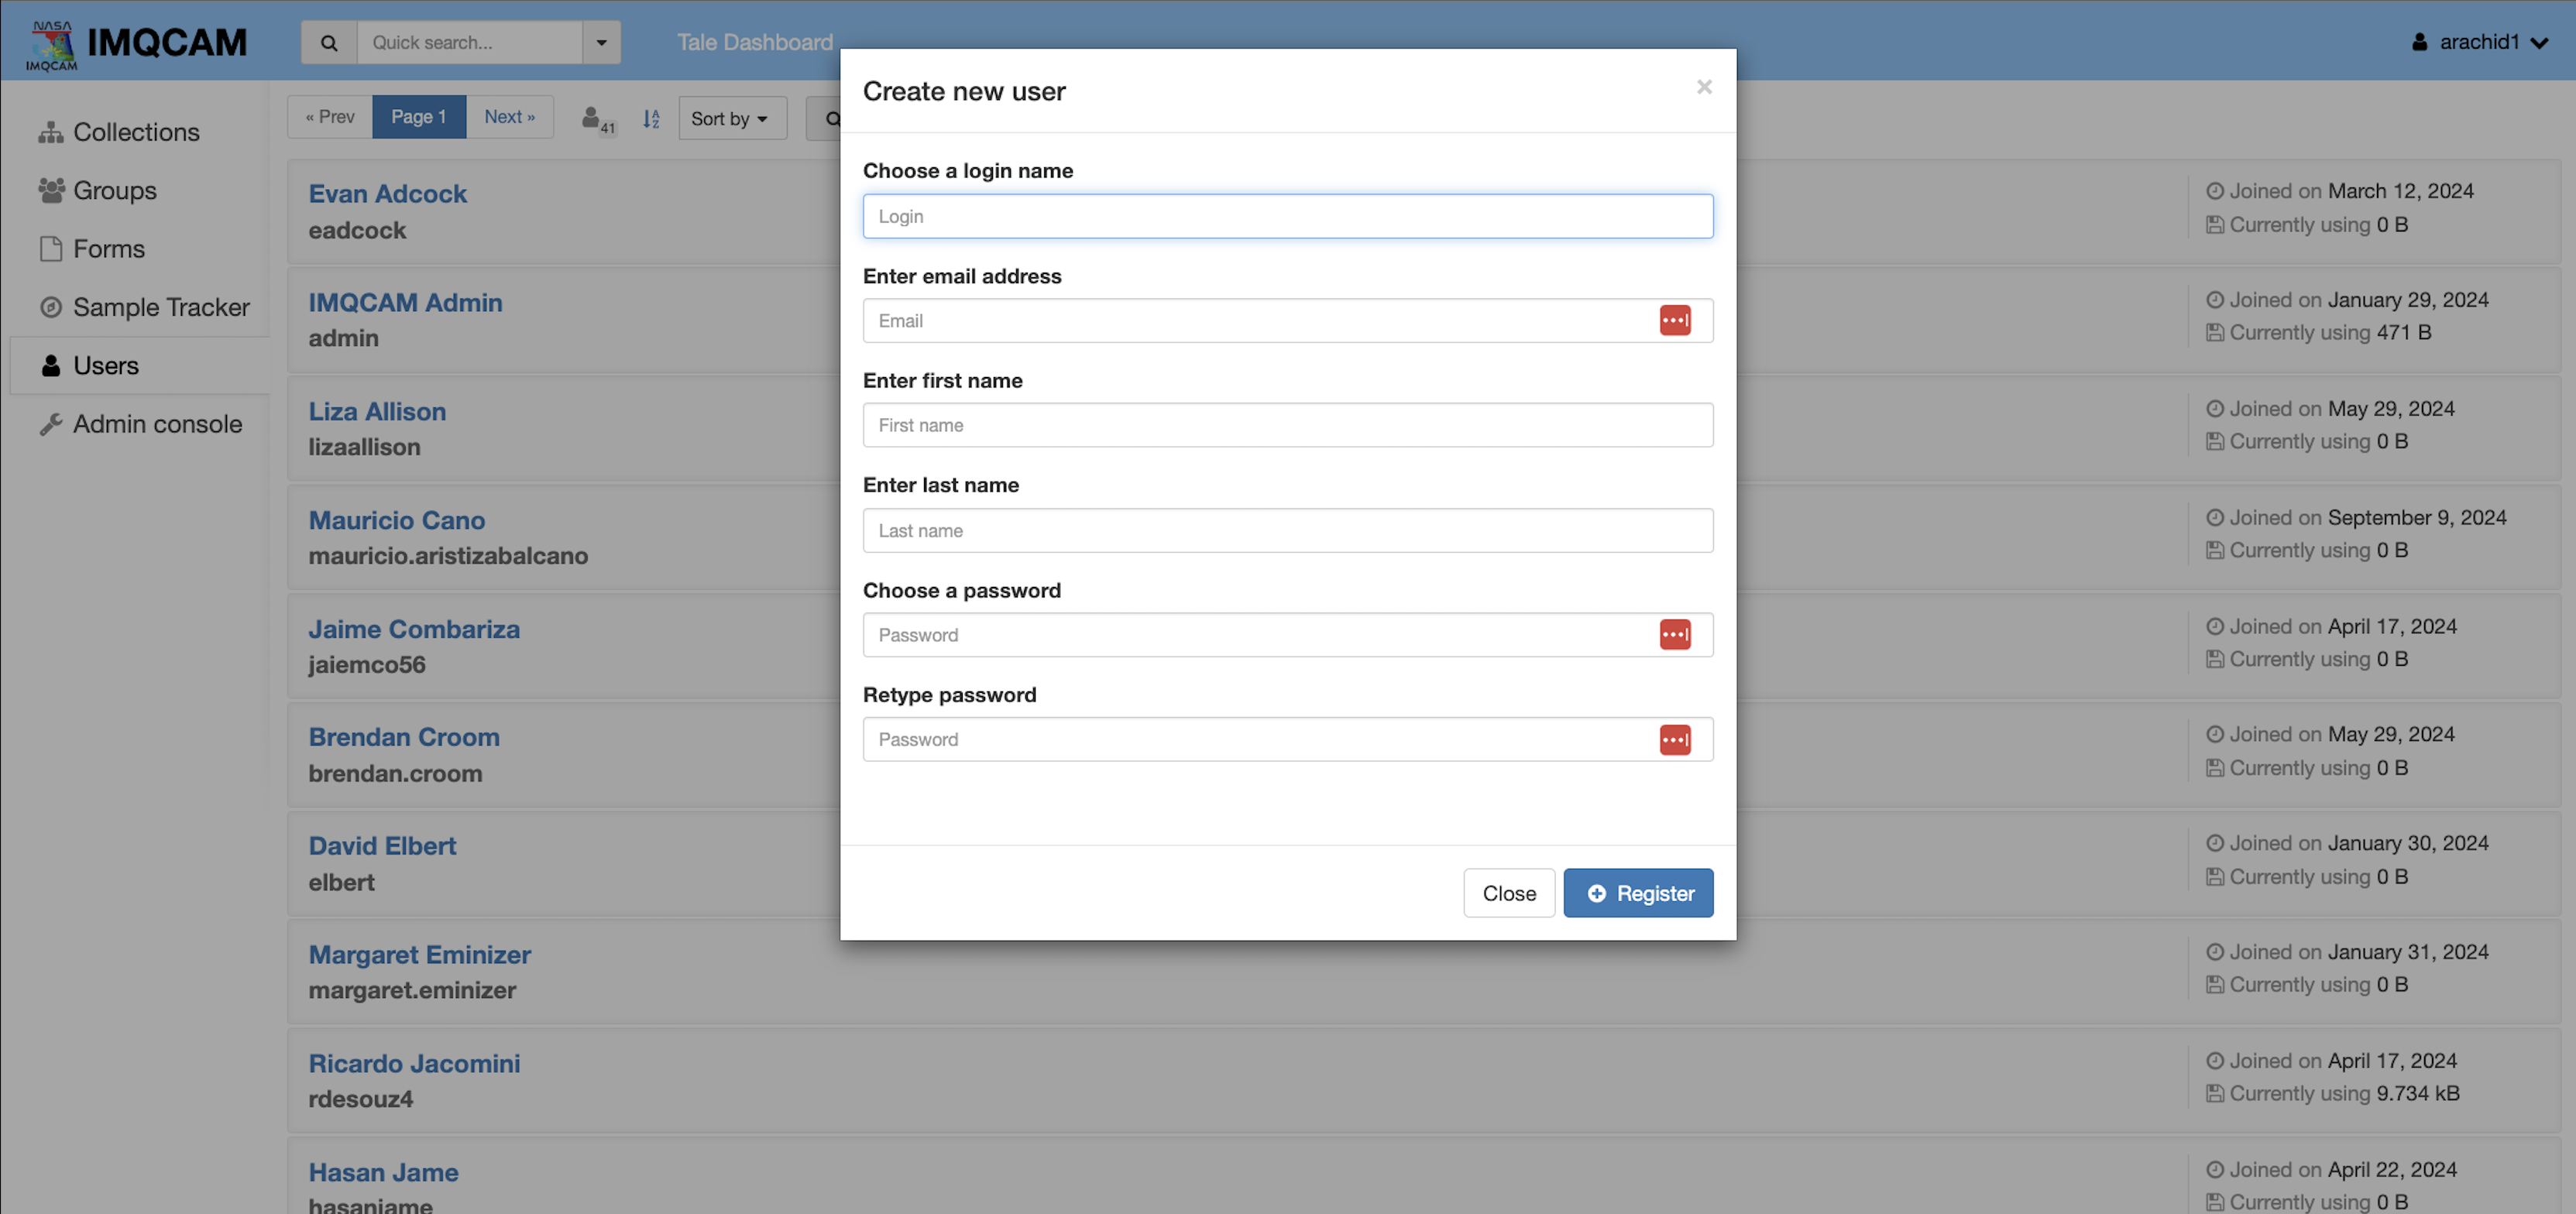The width and height of the screenshot is (2576, 1214).
Task: Click into the First name field
Action: tap(1288, 425)
